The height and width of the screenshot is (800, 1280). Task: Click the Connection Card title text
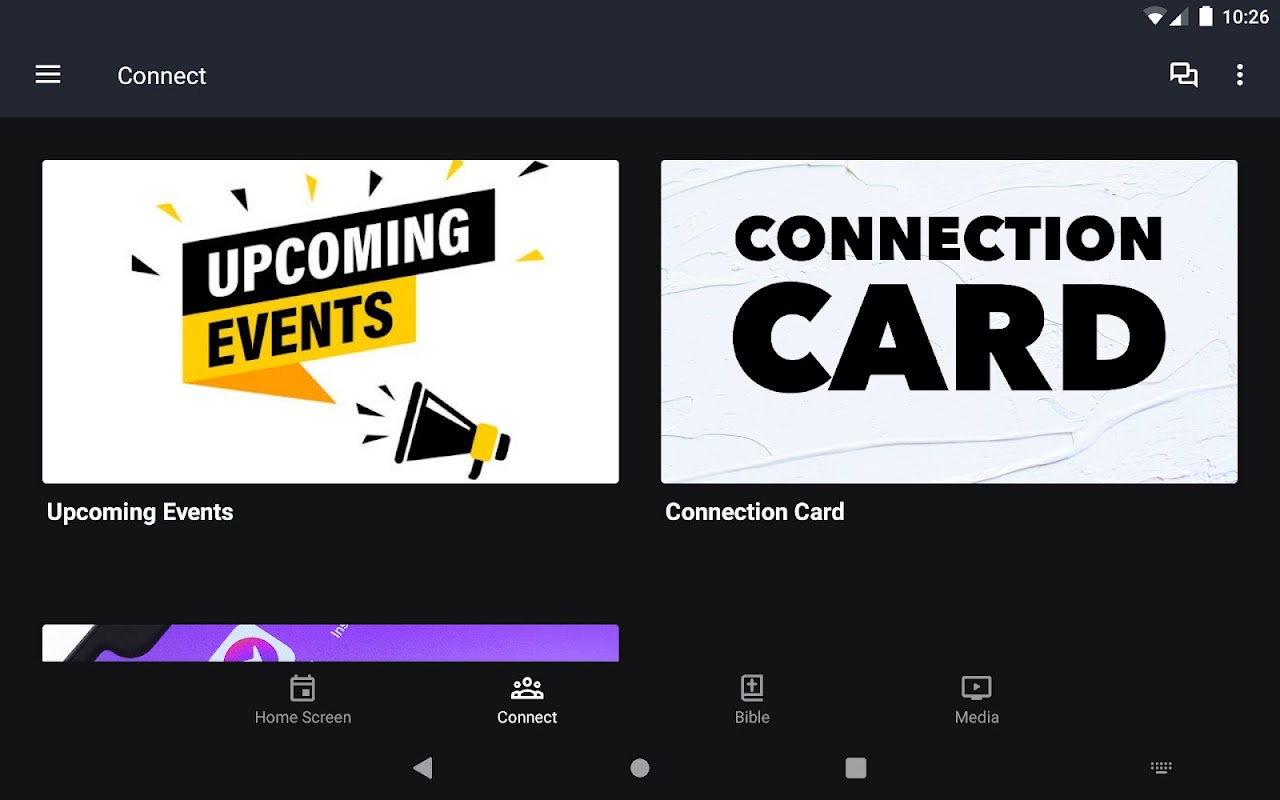pyautogui.click(x=755, y=512)
